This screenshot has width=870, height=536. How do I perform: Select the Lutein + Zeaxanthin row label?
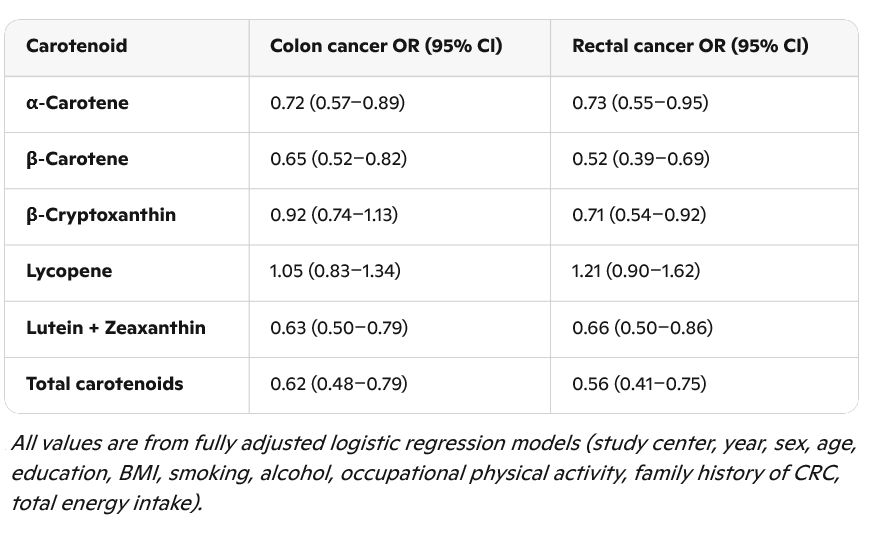pos(116,327)
